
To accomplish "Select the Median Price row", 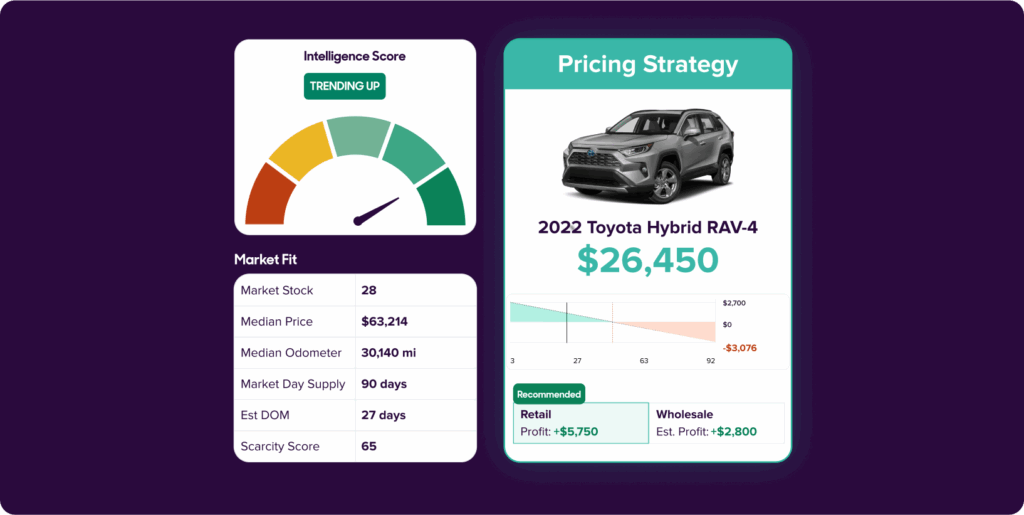I will tap(355, 322).
